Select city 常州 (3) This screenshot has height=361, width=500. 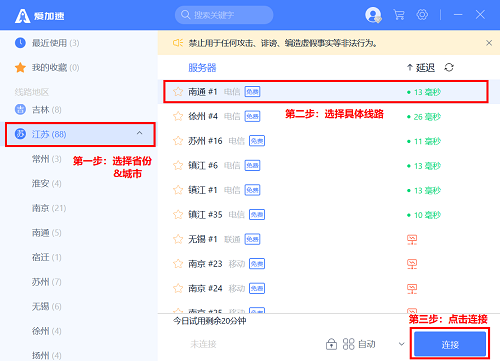coord(47,159)
